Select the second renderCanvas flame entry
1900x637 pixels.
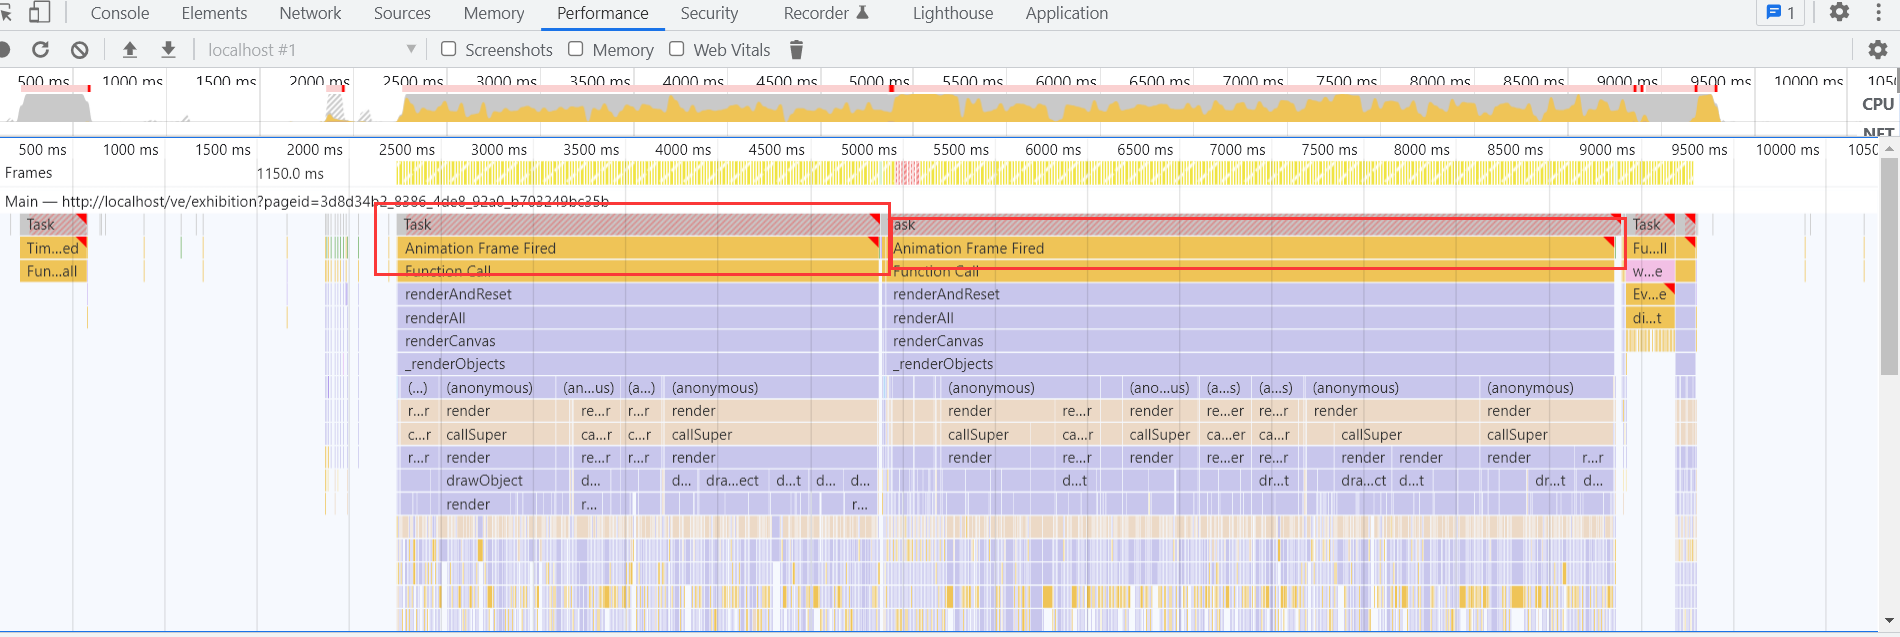click(1251, 341)
